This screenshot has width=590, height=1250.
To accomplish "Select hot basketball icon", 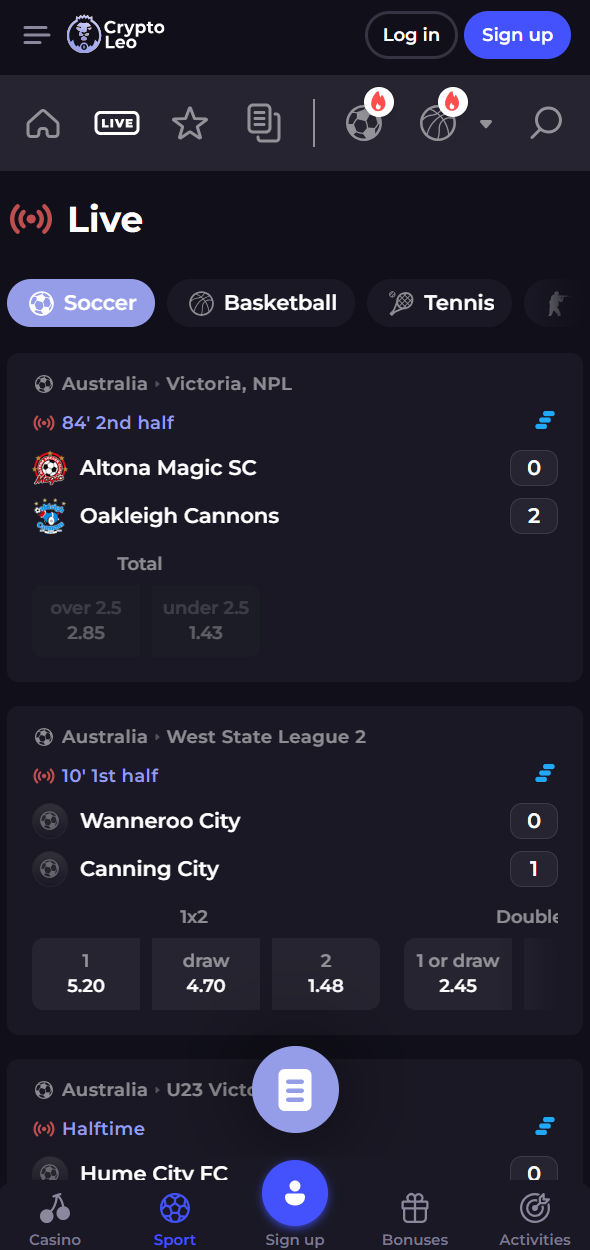I will click(440, 120).
